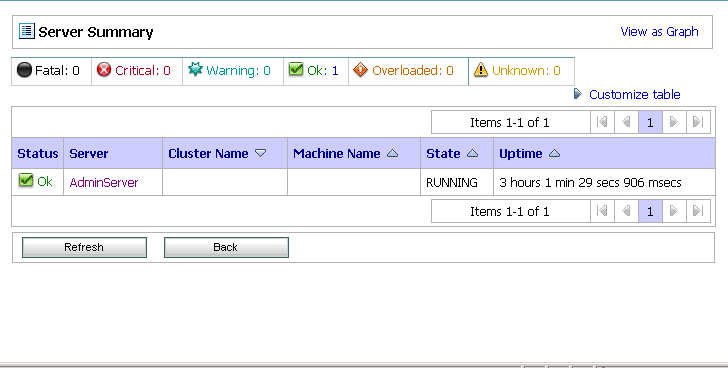728x368 pixels.
Task: Go to next page in bottom pager
Action: click(674, 211)
